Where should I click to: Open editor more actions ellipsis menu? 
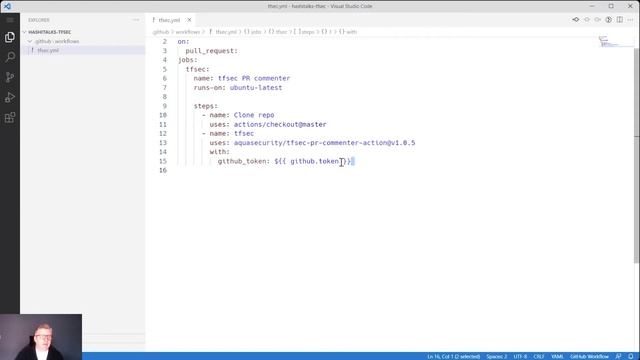click(631, 20)
